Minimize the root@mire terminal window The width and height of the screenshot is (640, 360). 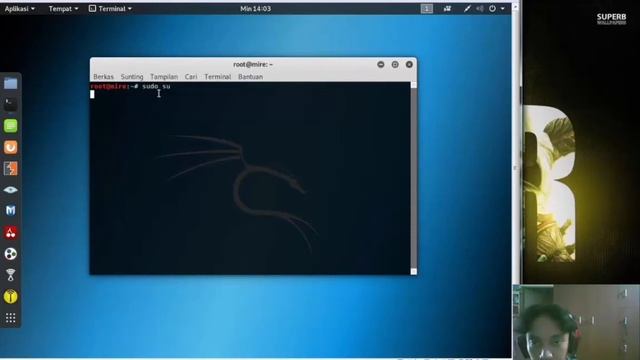tap(381, 64)
